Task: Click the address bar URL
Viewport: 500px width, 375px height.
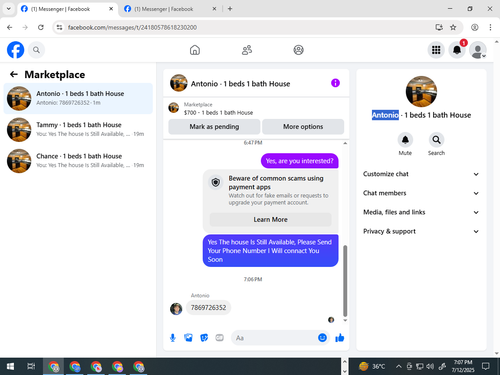Action: point(132,27)
